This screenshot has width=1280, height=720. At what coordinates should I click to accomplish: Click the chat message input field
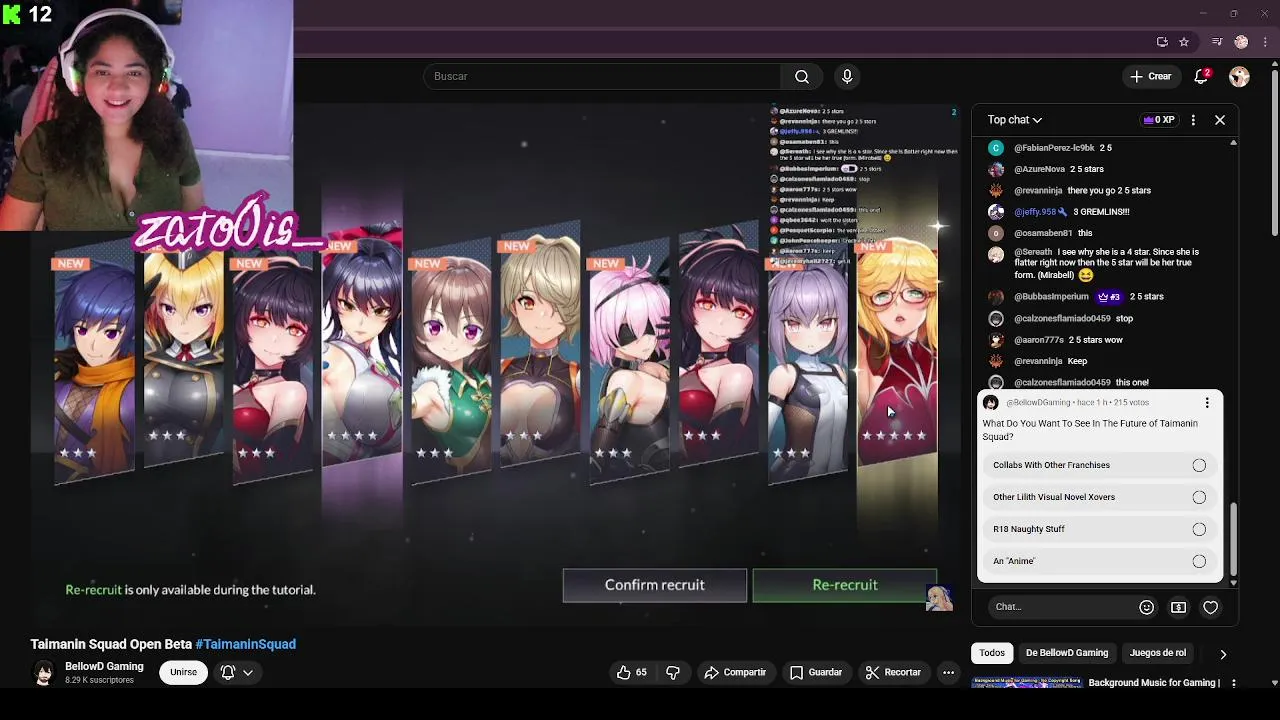(1060, 607)
